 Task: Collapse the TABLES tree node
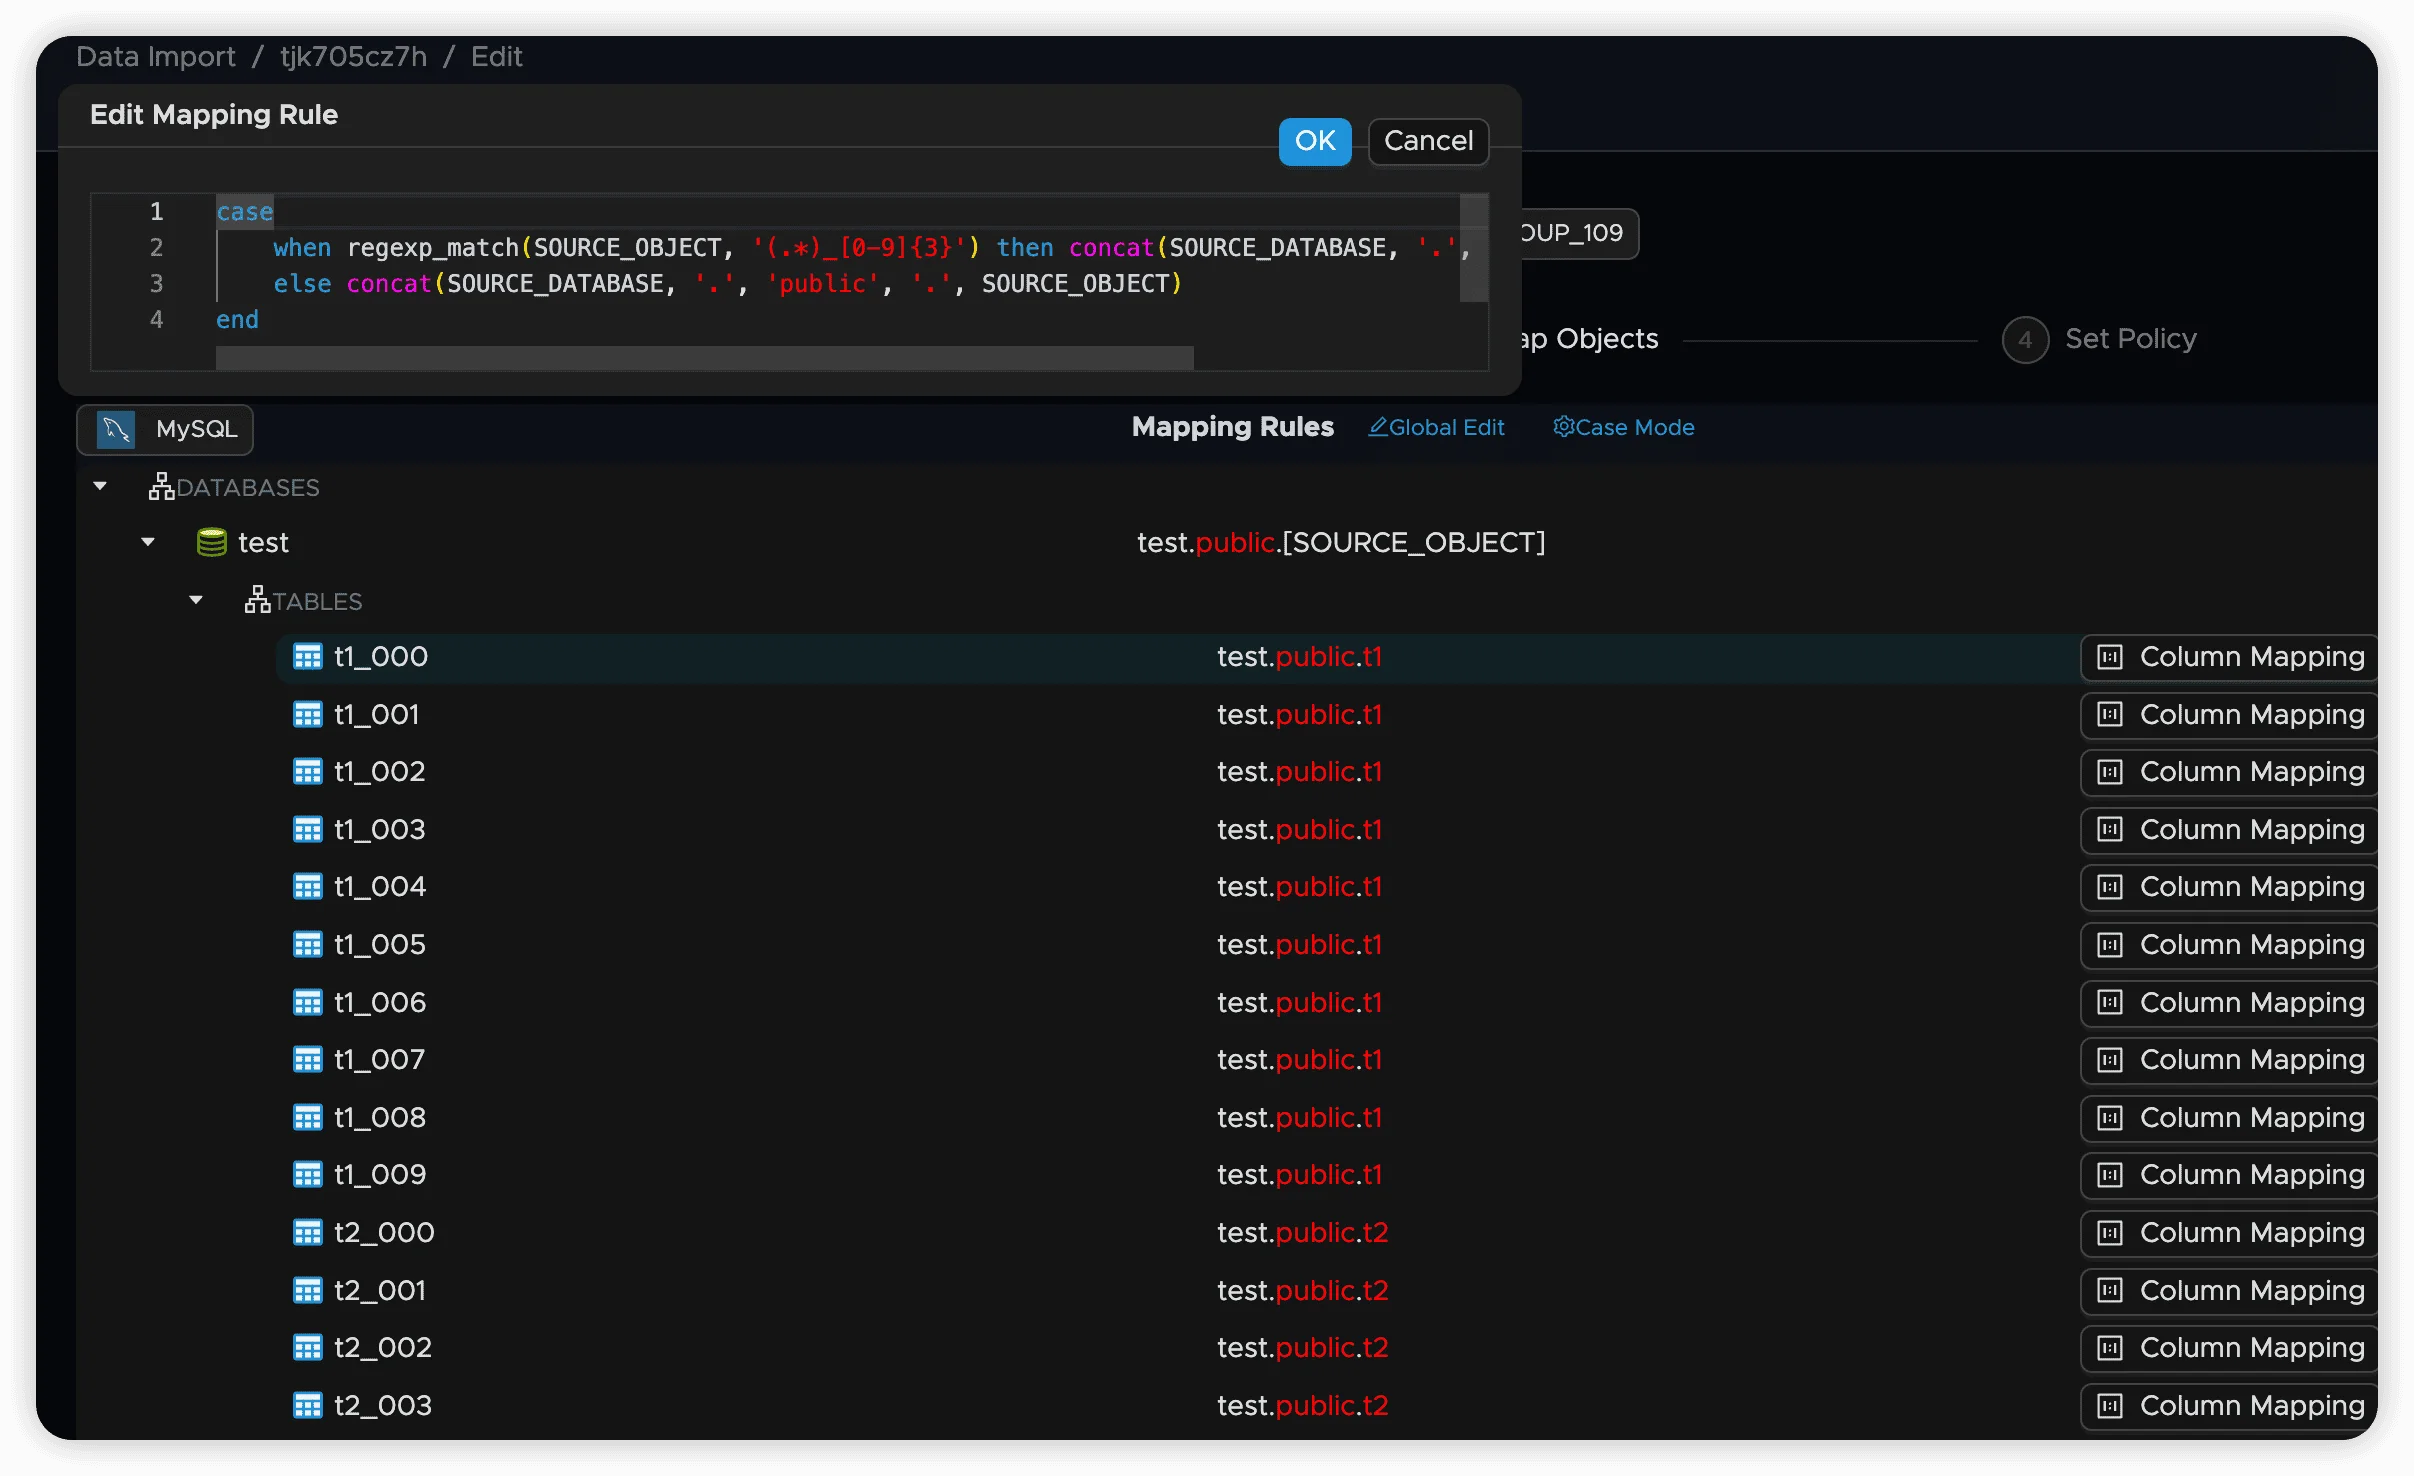[x=196, y=601]
